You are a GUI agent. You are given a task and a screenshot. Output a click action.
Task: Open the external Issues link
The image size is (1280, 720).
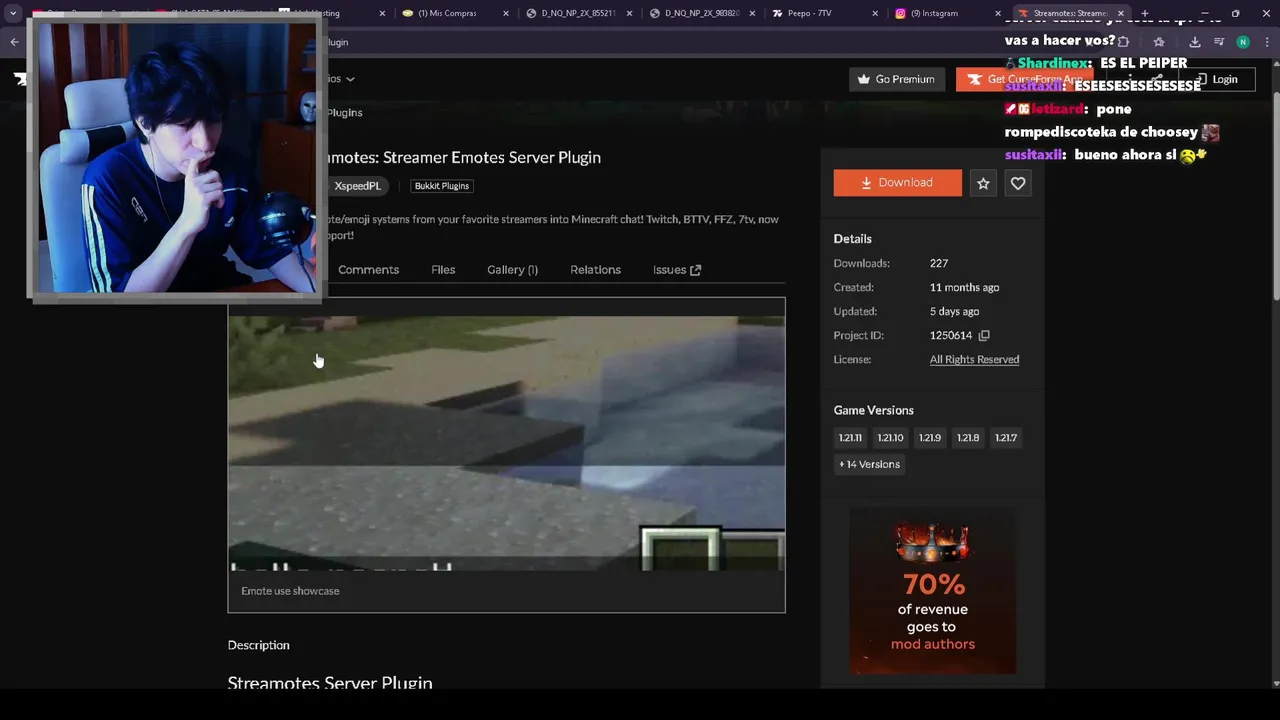pos(677,270)
